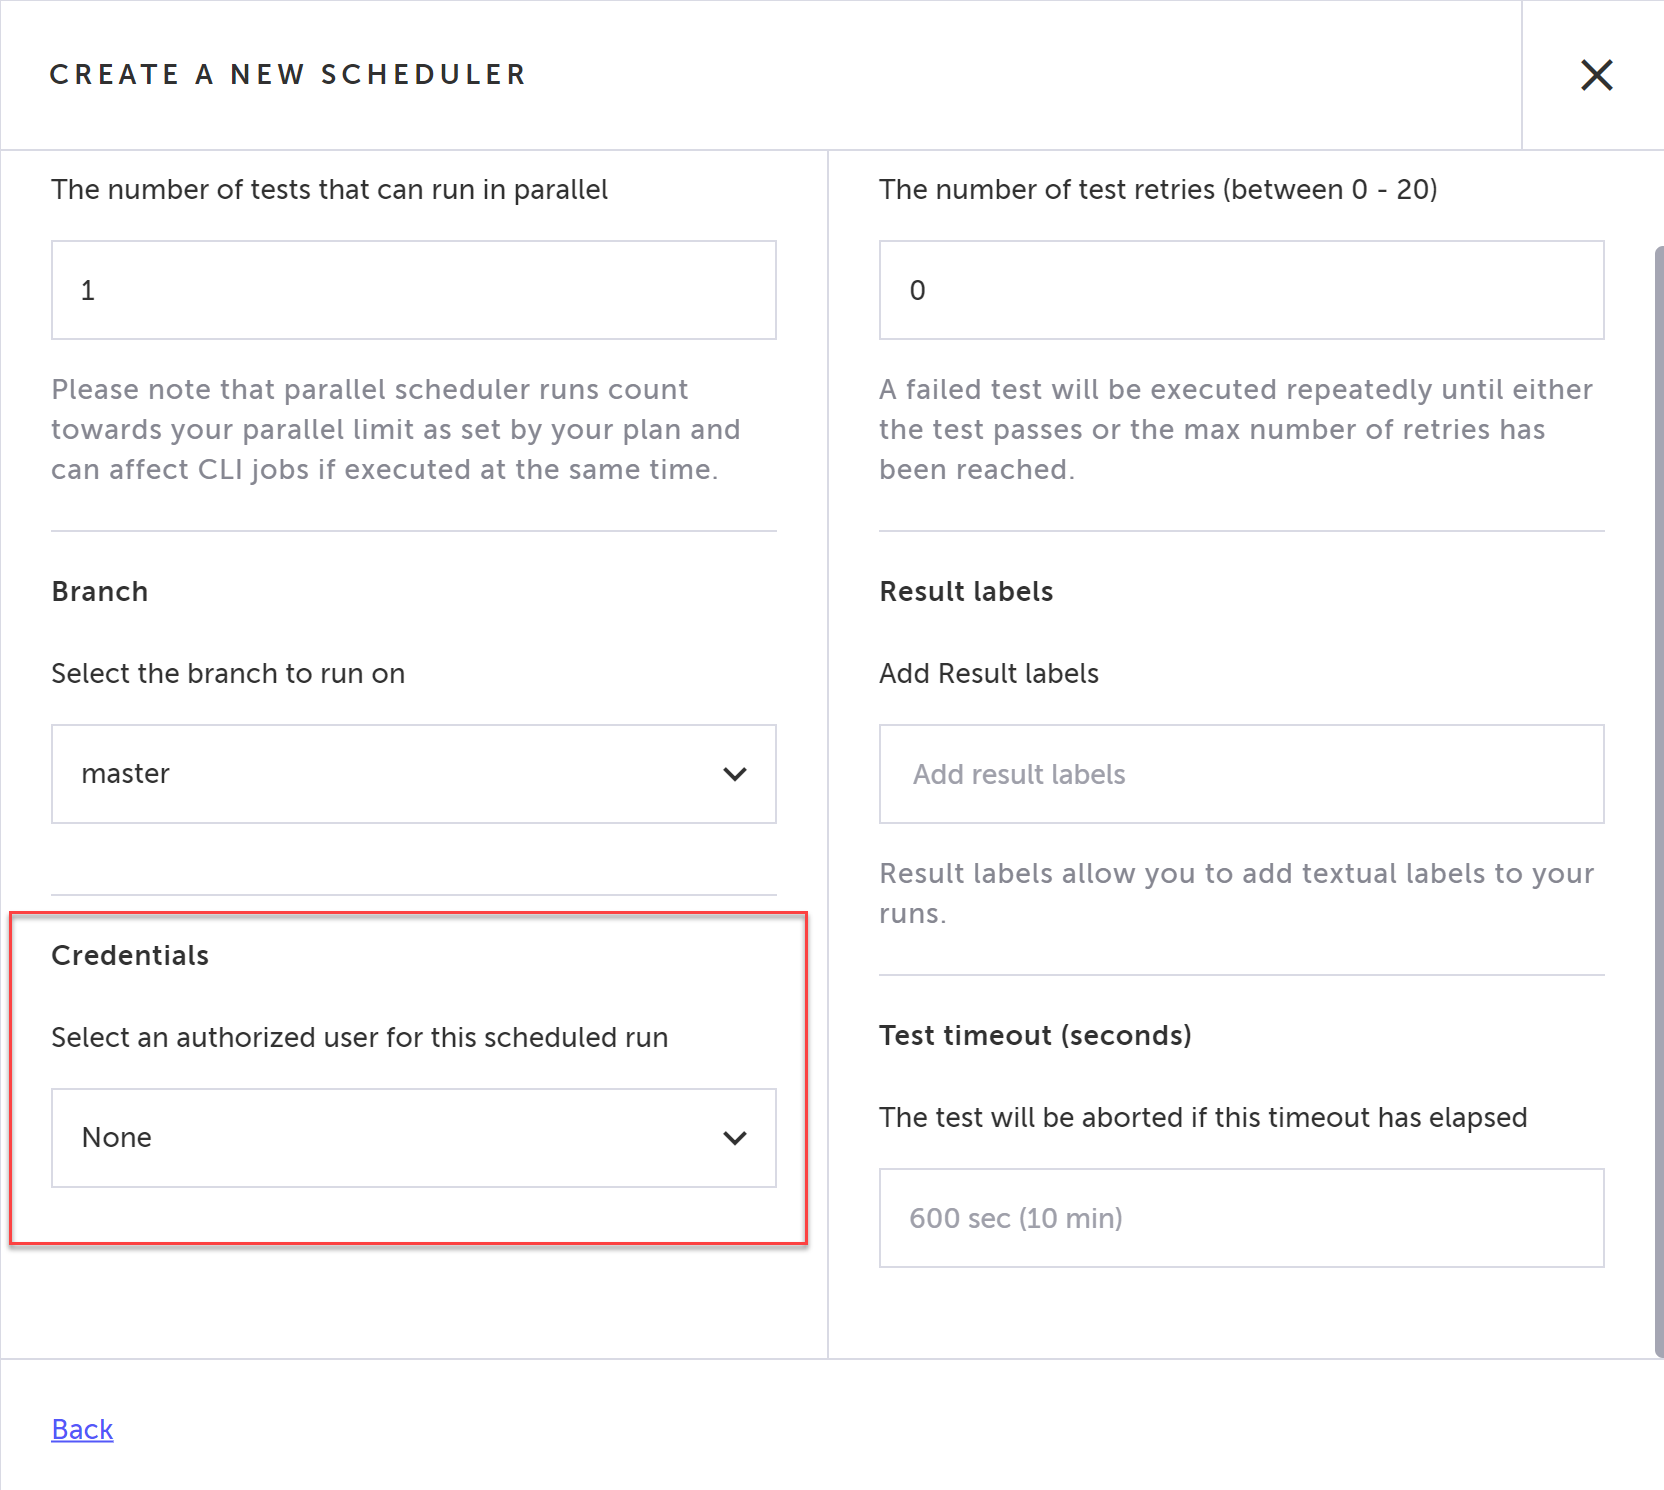The height and width of the screenshot is (1490, 1664).
Task: Click the Test timeout (seconds) heading
Action: click(x=1035, y=1035)
